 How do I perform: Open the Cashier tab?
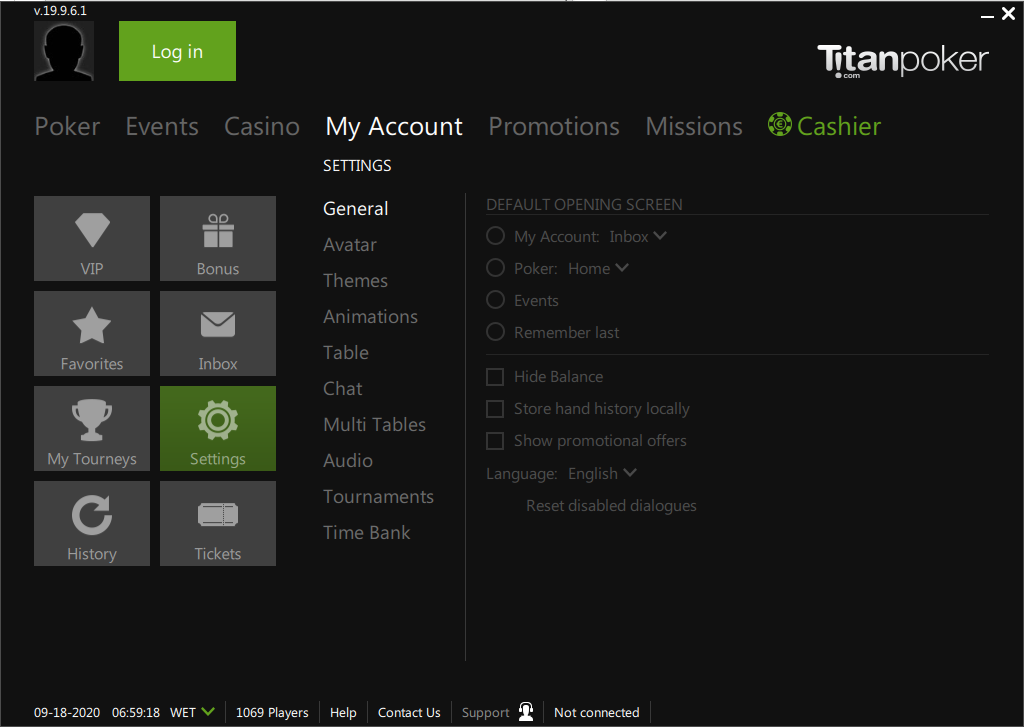pyautogui.click(x=839, y=126)
